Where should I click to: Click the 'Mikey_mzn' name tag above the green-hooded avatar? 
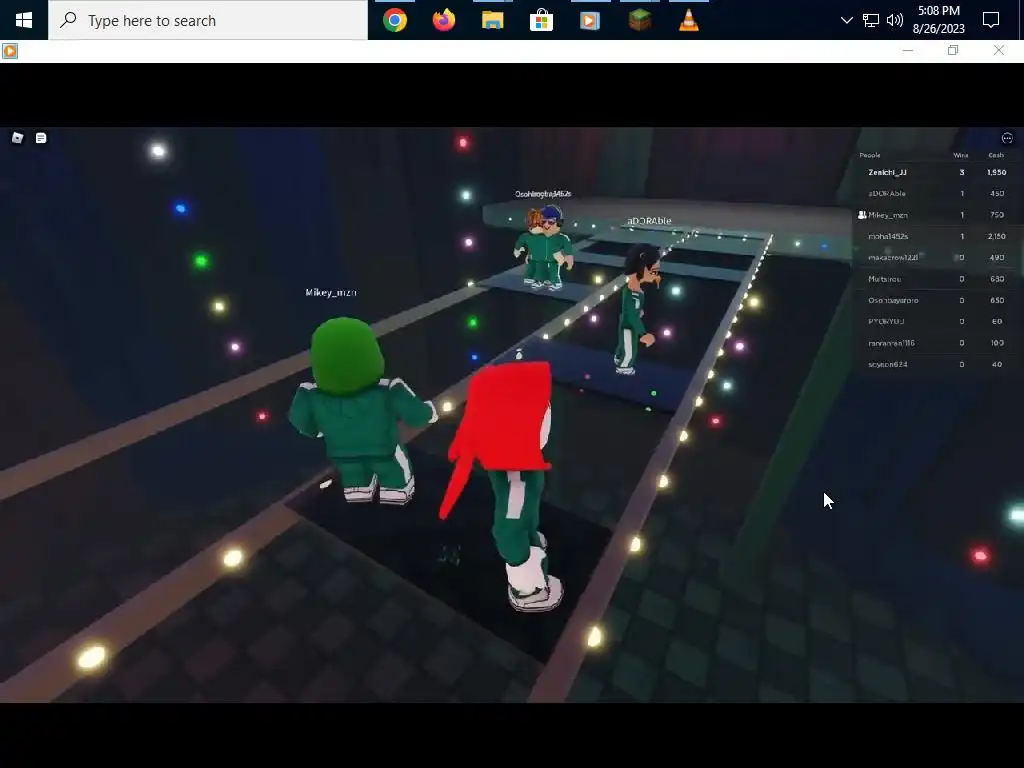coord(331,293)
